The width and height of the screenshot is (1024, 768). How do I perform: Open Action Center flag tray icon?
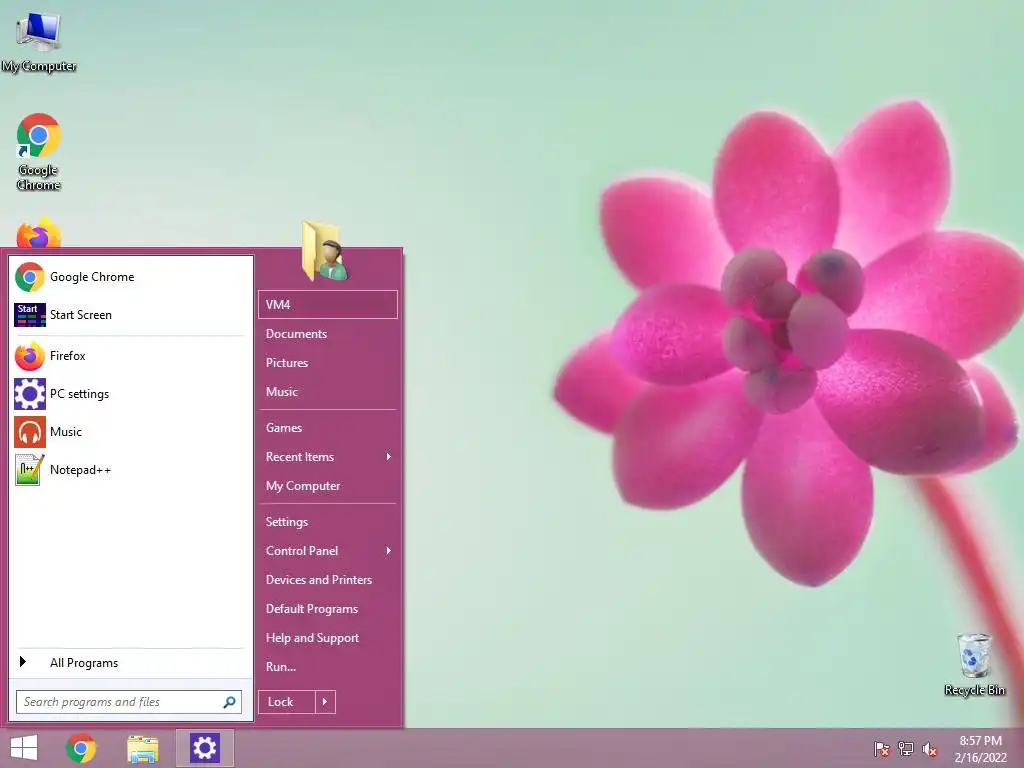[882, 748]
